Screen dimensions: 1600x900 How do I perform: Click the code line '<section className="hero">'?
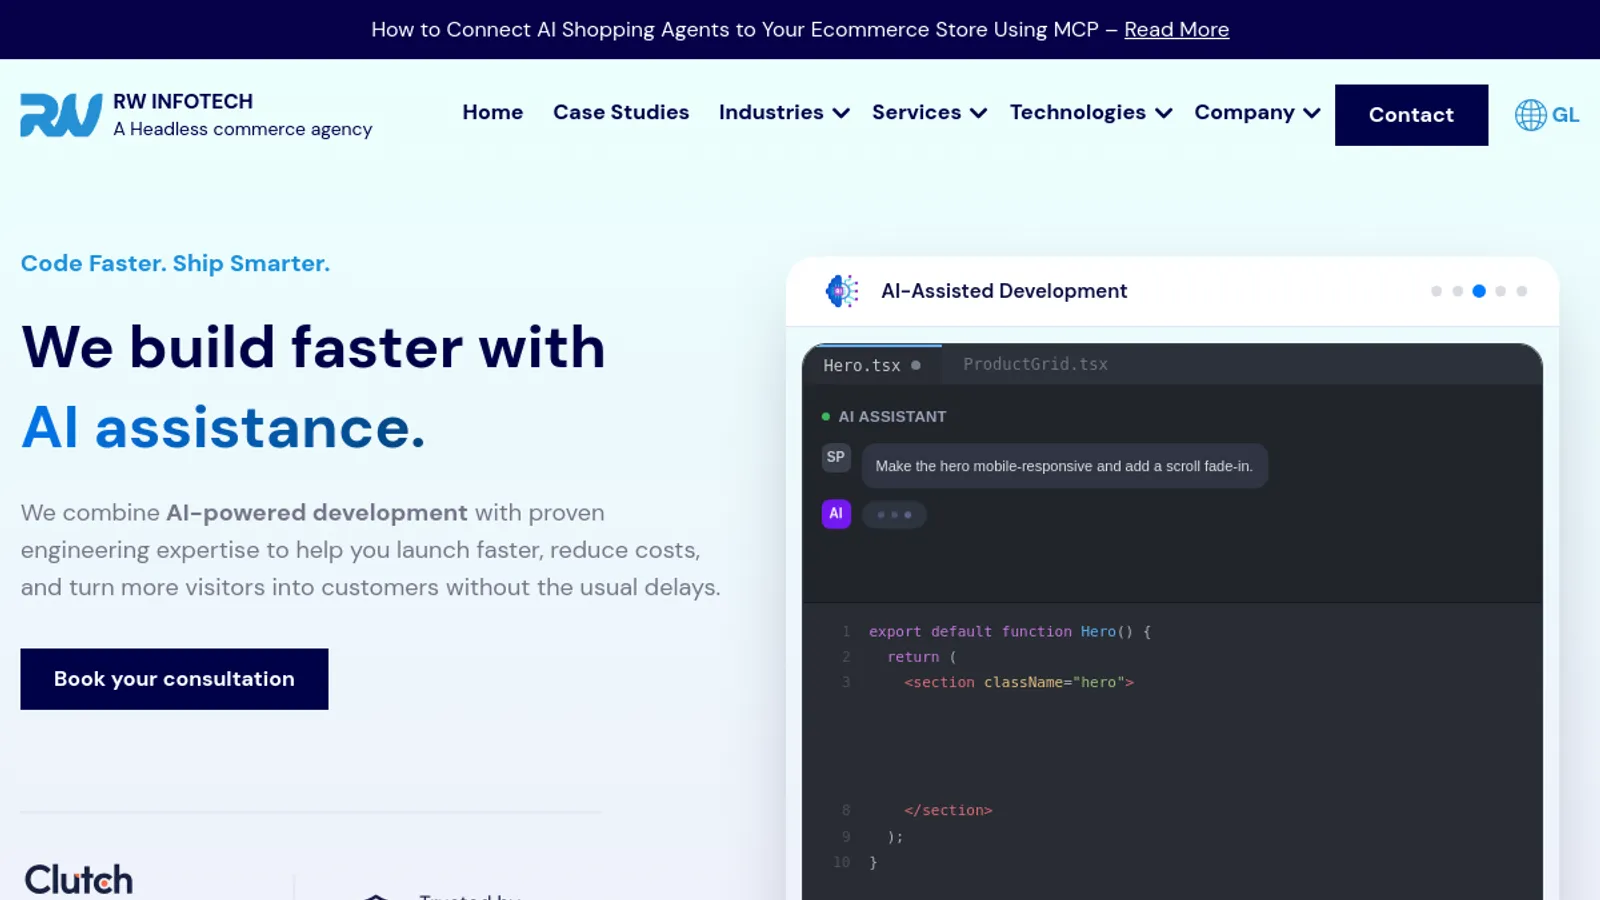1019,682
